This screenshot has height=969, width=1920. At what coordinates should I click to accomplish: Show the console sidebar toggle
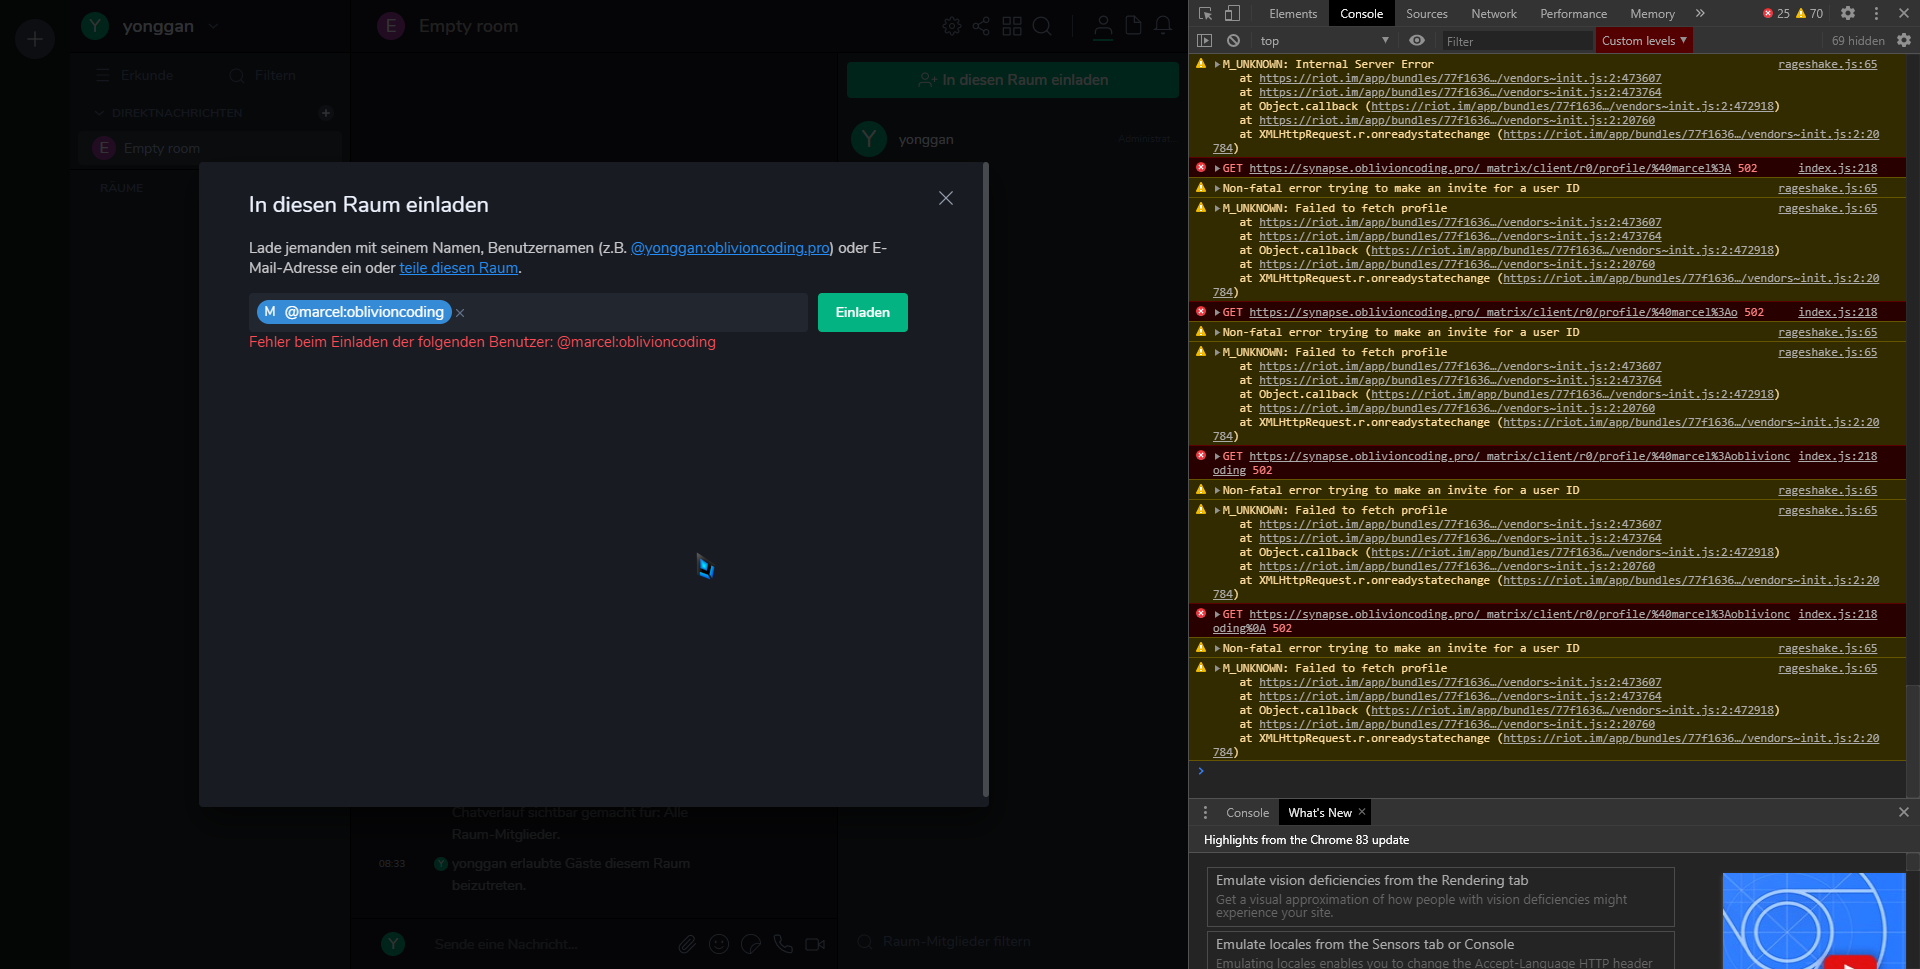pos(1205,40)
